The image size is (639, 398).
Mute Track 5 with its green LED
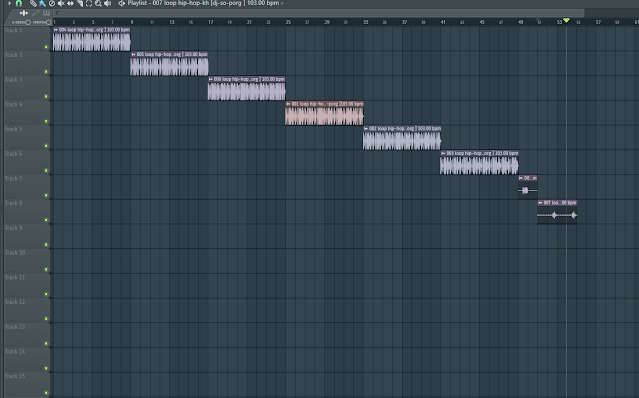[x=46, y=146]
